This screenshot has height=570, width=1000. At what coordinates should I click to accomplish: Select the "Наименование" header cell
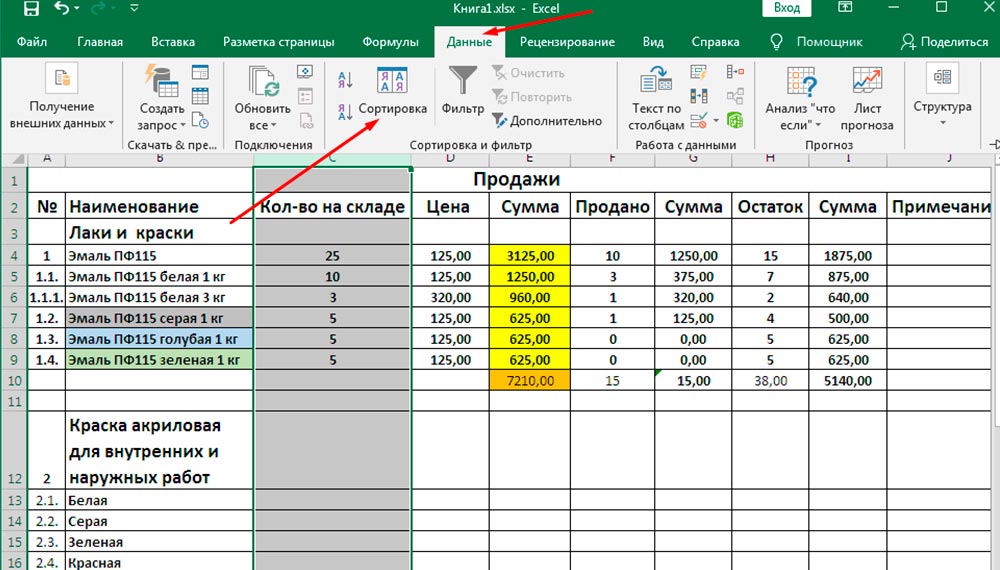[x=159, y=207]
